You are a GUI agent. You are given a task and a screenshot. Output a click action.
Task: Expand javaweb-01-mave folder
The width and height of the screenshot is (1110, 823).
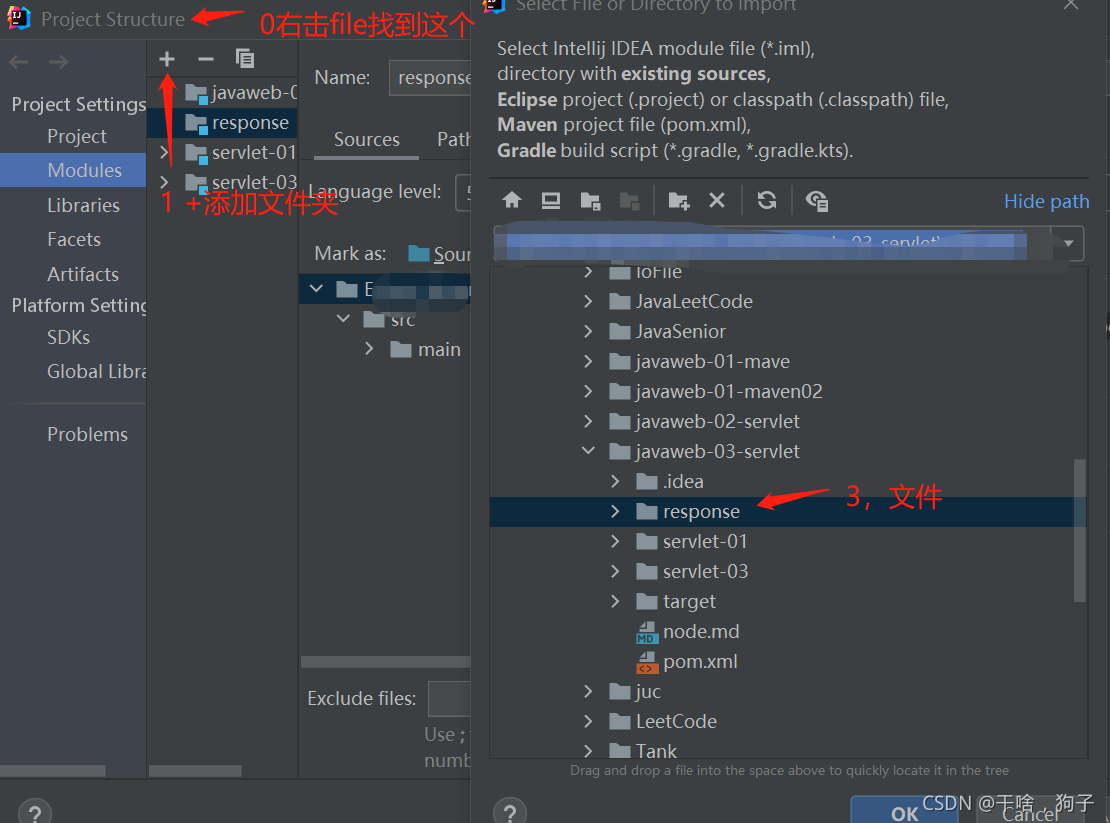pyautogui.click(x=588, y=362)
